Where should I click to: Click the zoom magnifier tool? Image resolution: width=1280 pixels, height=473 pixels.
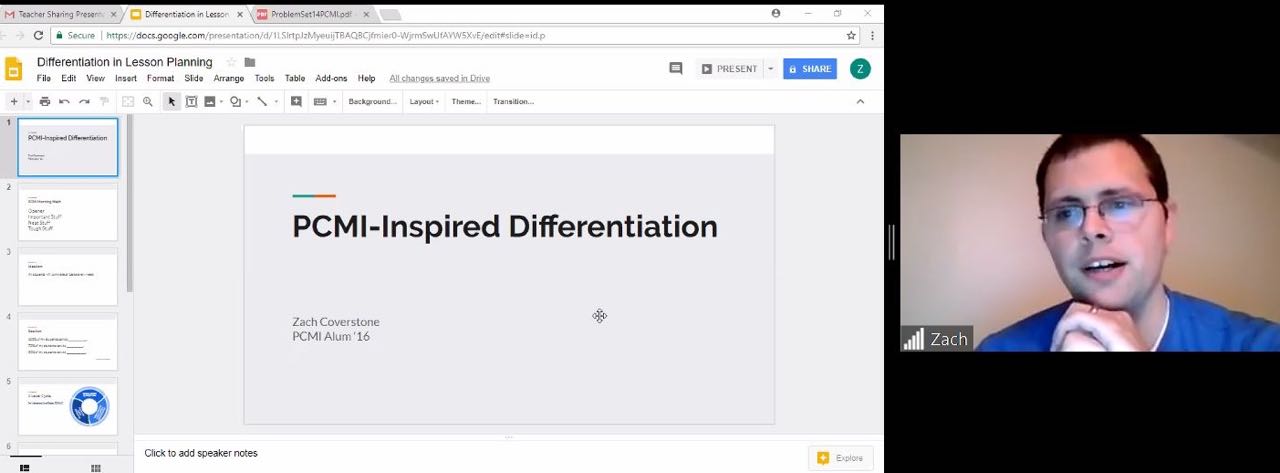[148, 101]
